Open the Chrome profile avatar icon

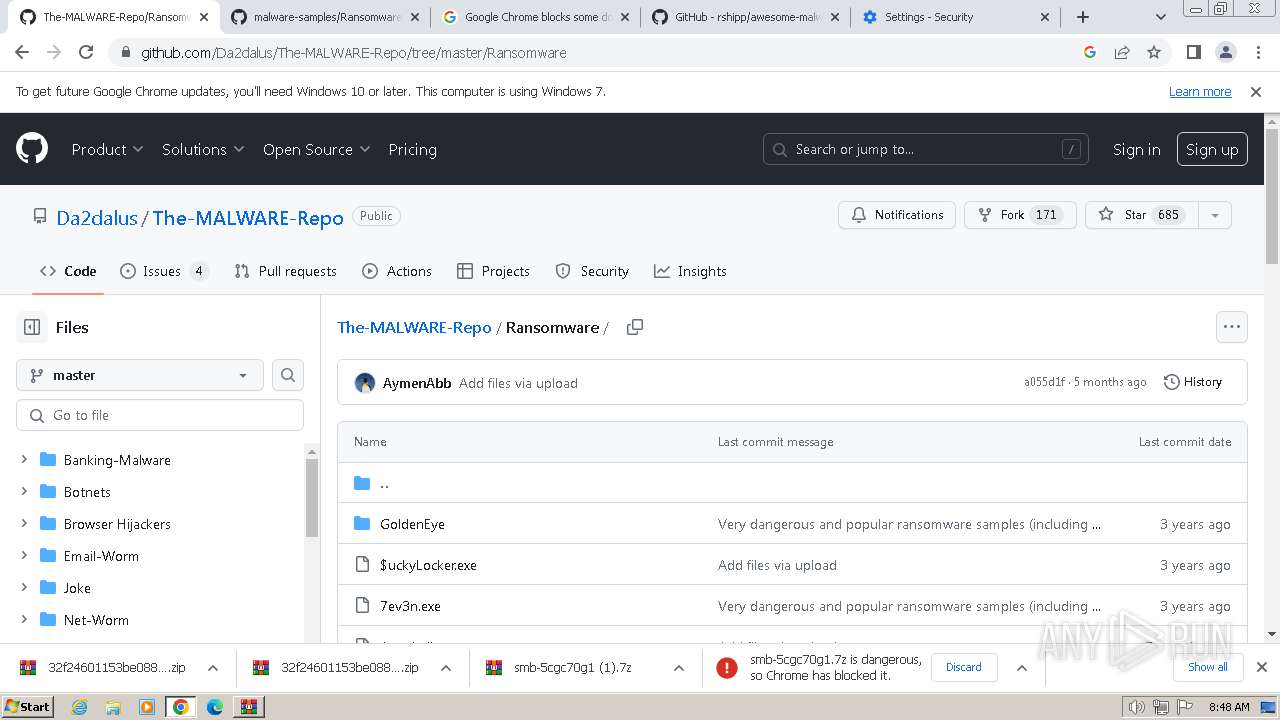(x=1225, y=52)
